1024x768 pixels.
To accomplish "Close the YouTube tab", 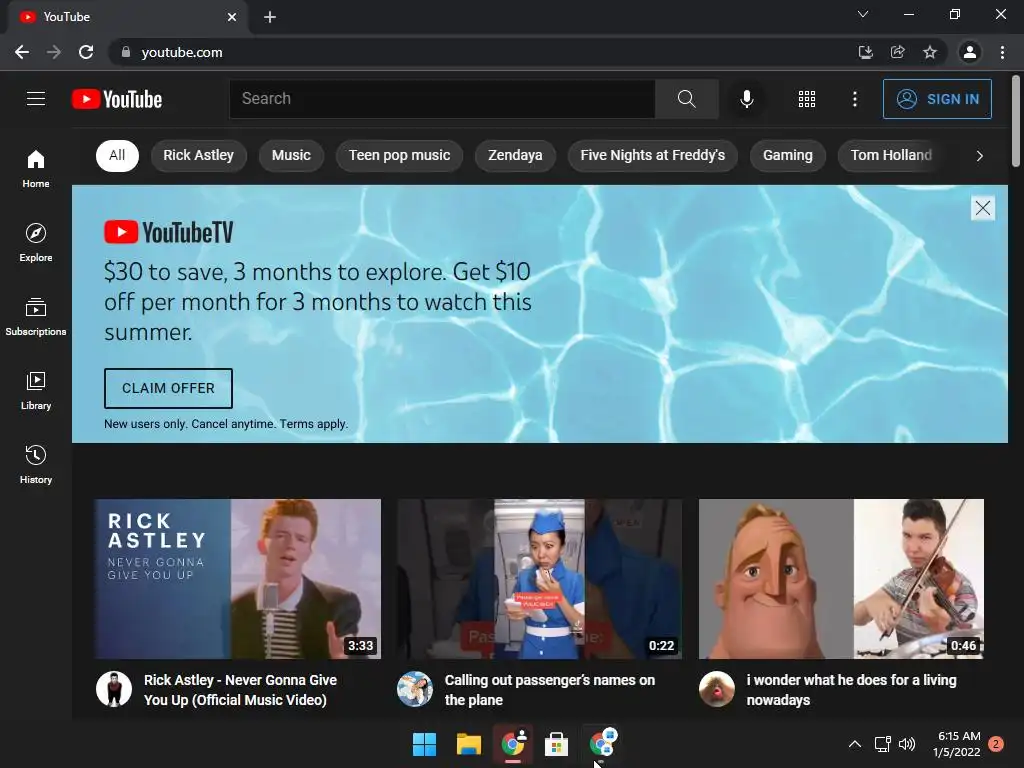I will click(x=232, y=17).
